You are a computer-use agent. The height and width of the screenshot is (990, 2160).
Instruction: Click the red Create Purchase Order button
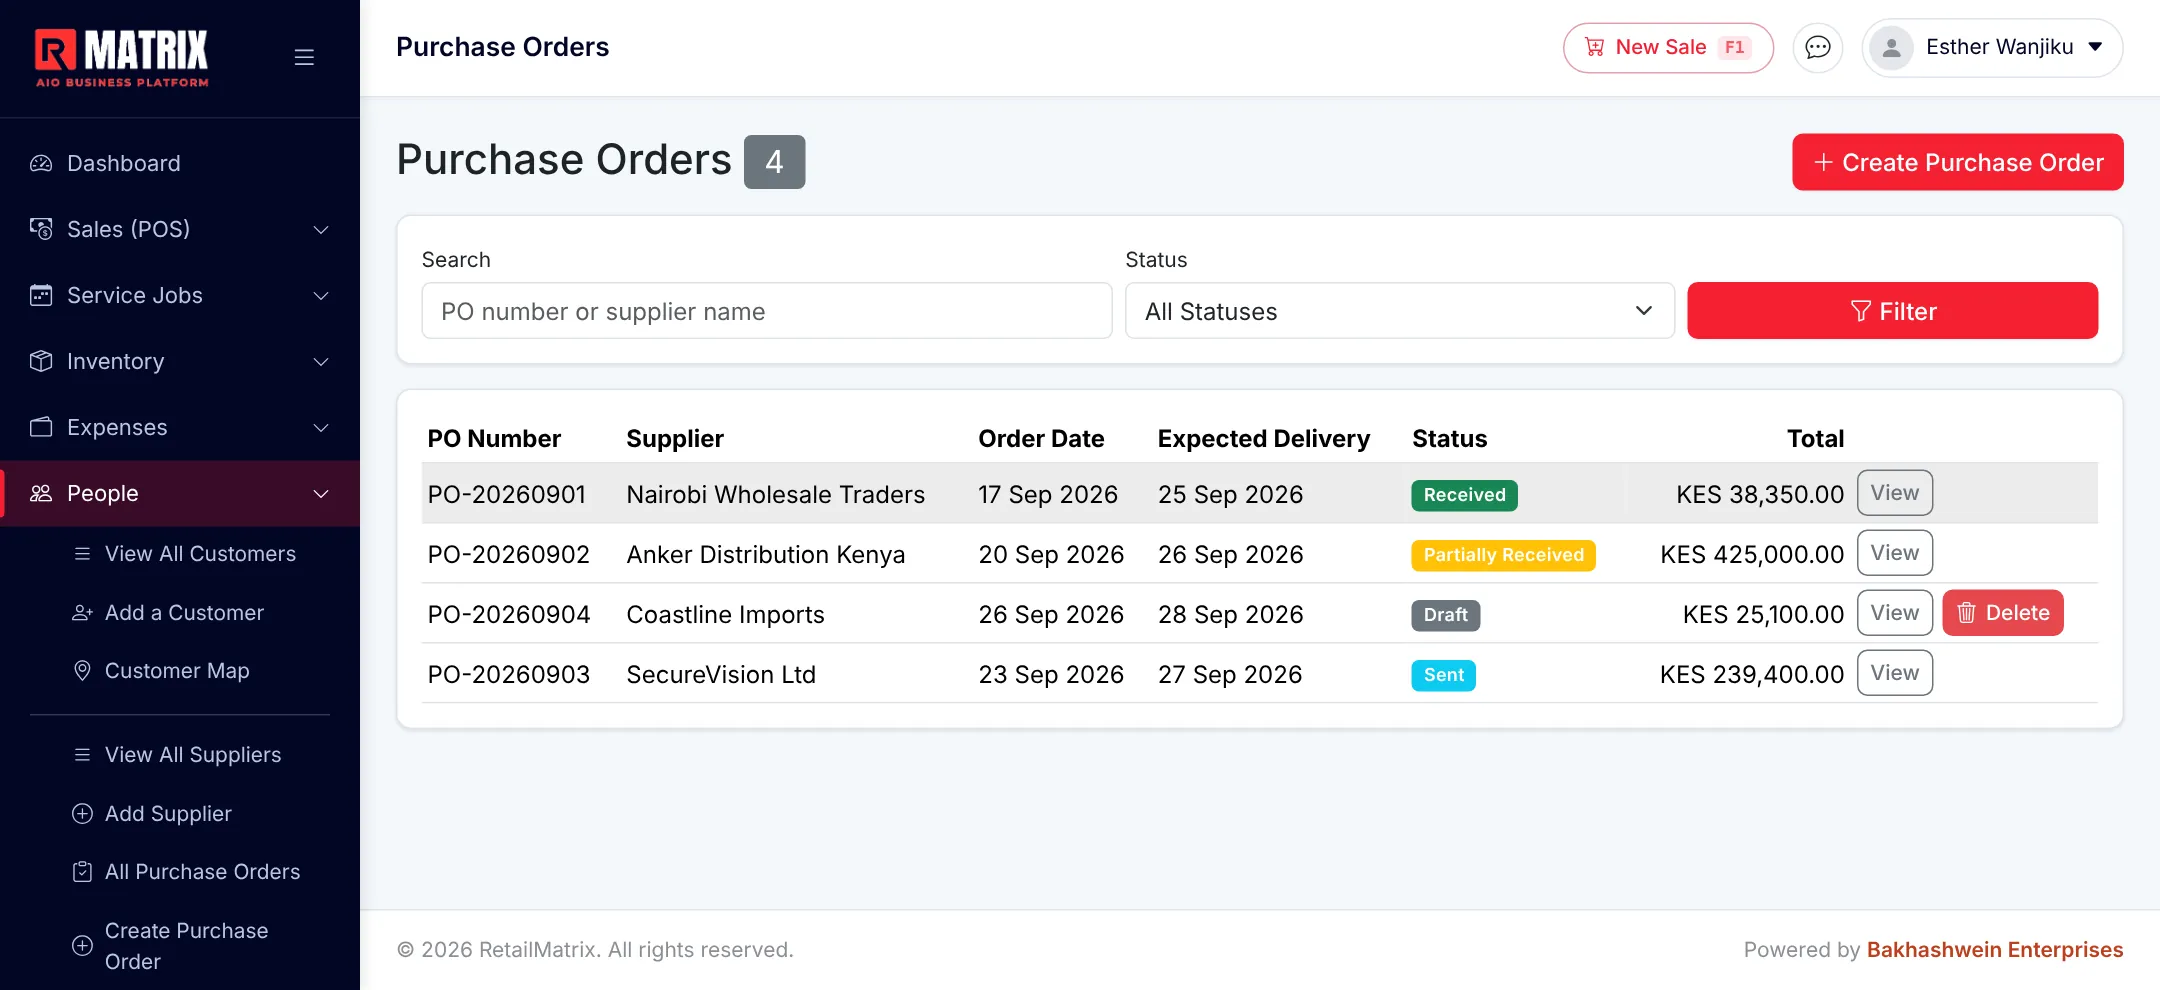click(x=1957, y=162)
